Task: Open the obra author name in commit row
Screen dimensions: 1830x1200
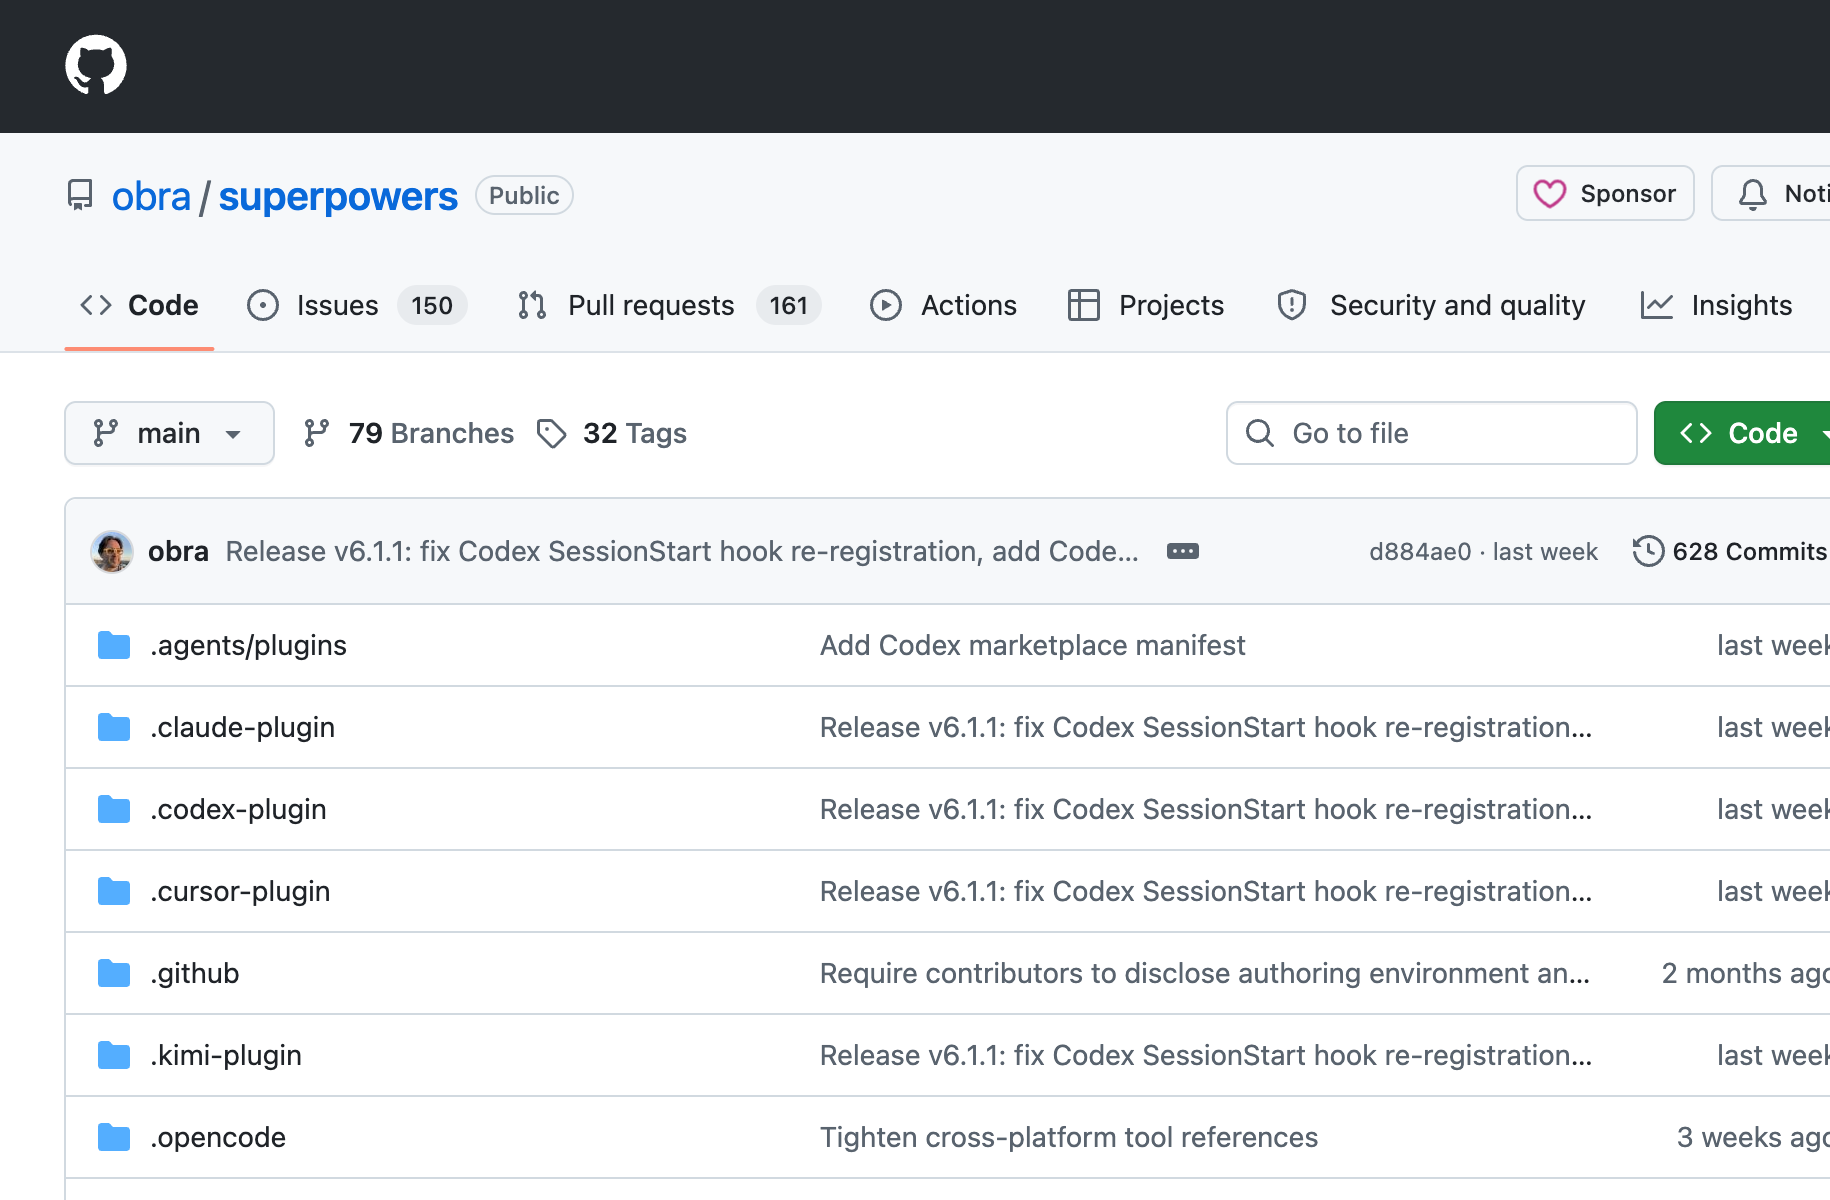Action: (178, 551)
